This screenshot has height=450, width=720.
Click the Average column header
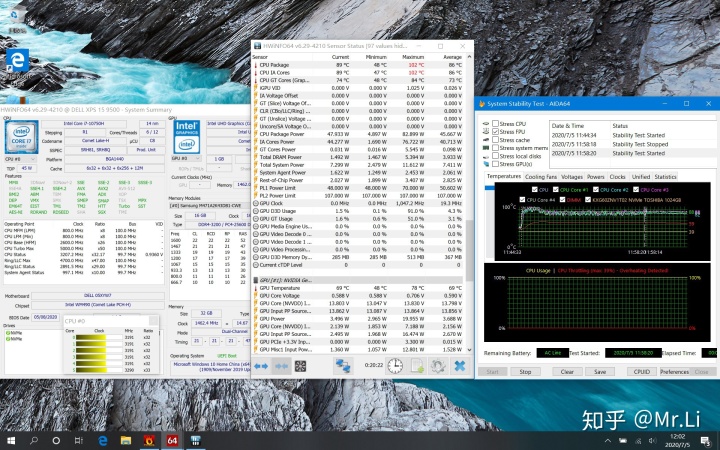point(452,57)
